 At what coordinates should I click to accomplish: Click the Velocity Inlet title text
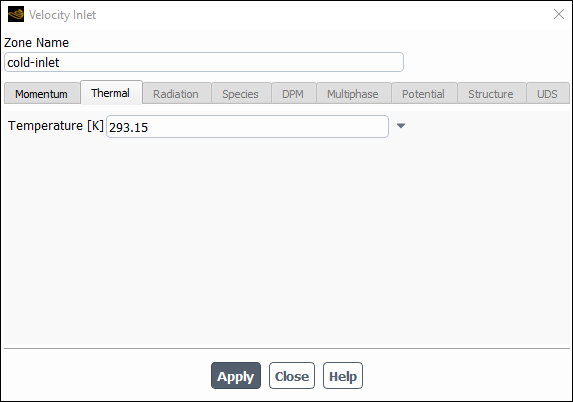pyautogui.click(x=62, y=15)
